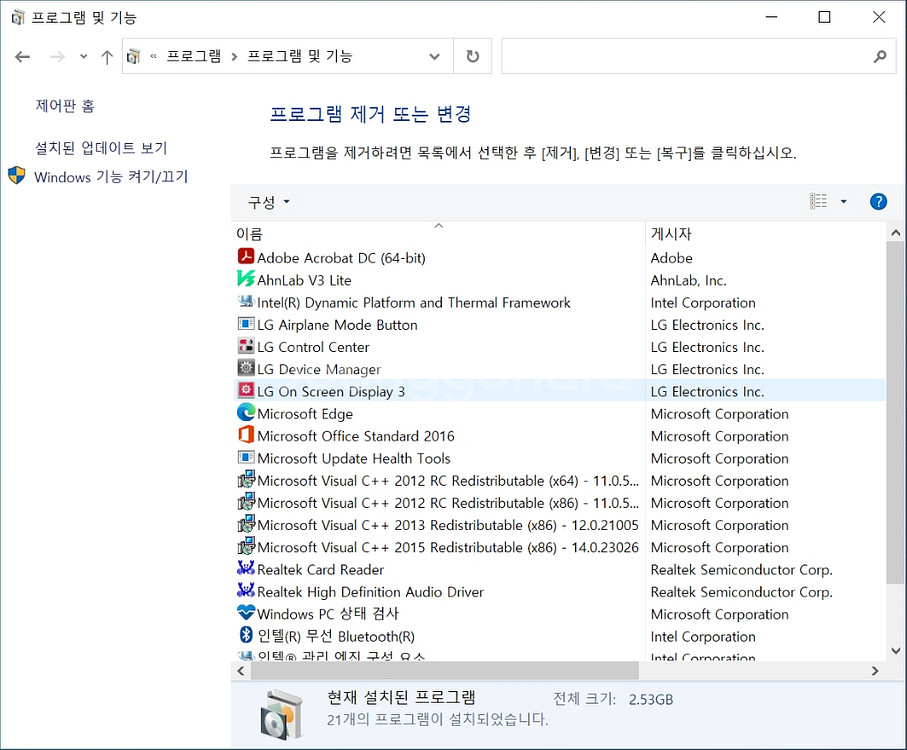Click publisher Adobe cell
Screen dimensions: 907x750
pyautogui.click(x=672, y=258)
